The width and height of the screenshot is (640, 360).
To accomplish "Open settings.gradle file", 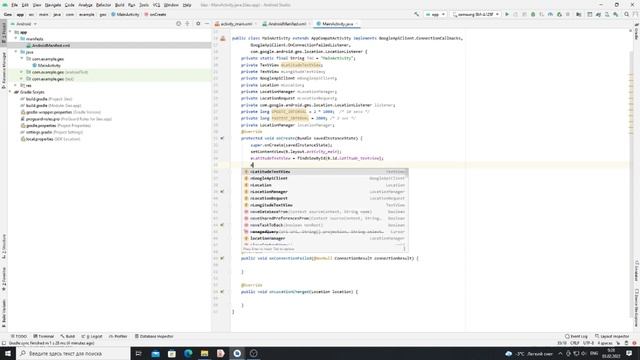I will click(x=51, y=132).
